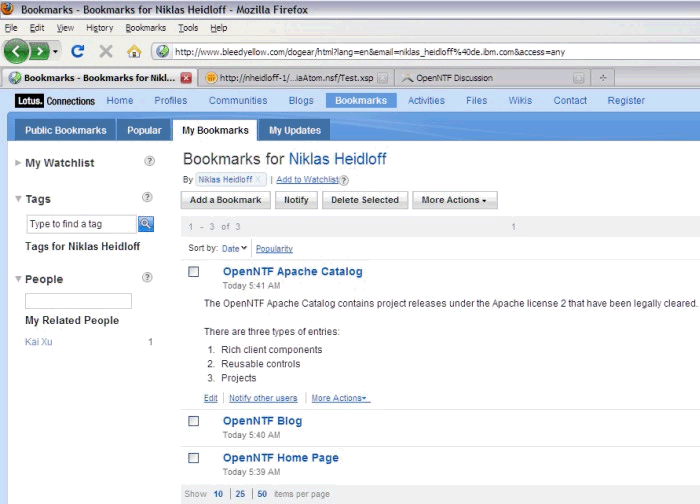This screenshot has height=504, width=700.
Task: Open the Help menu
Action: [219, 28]
